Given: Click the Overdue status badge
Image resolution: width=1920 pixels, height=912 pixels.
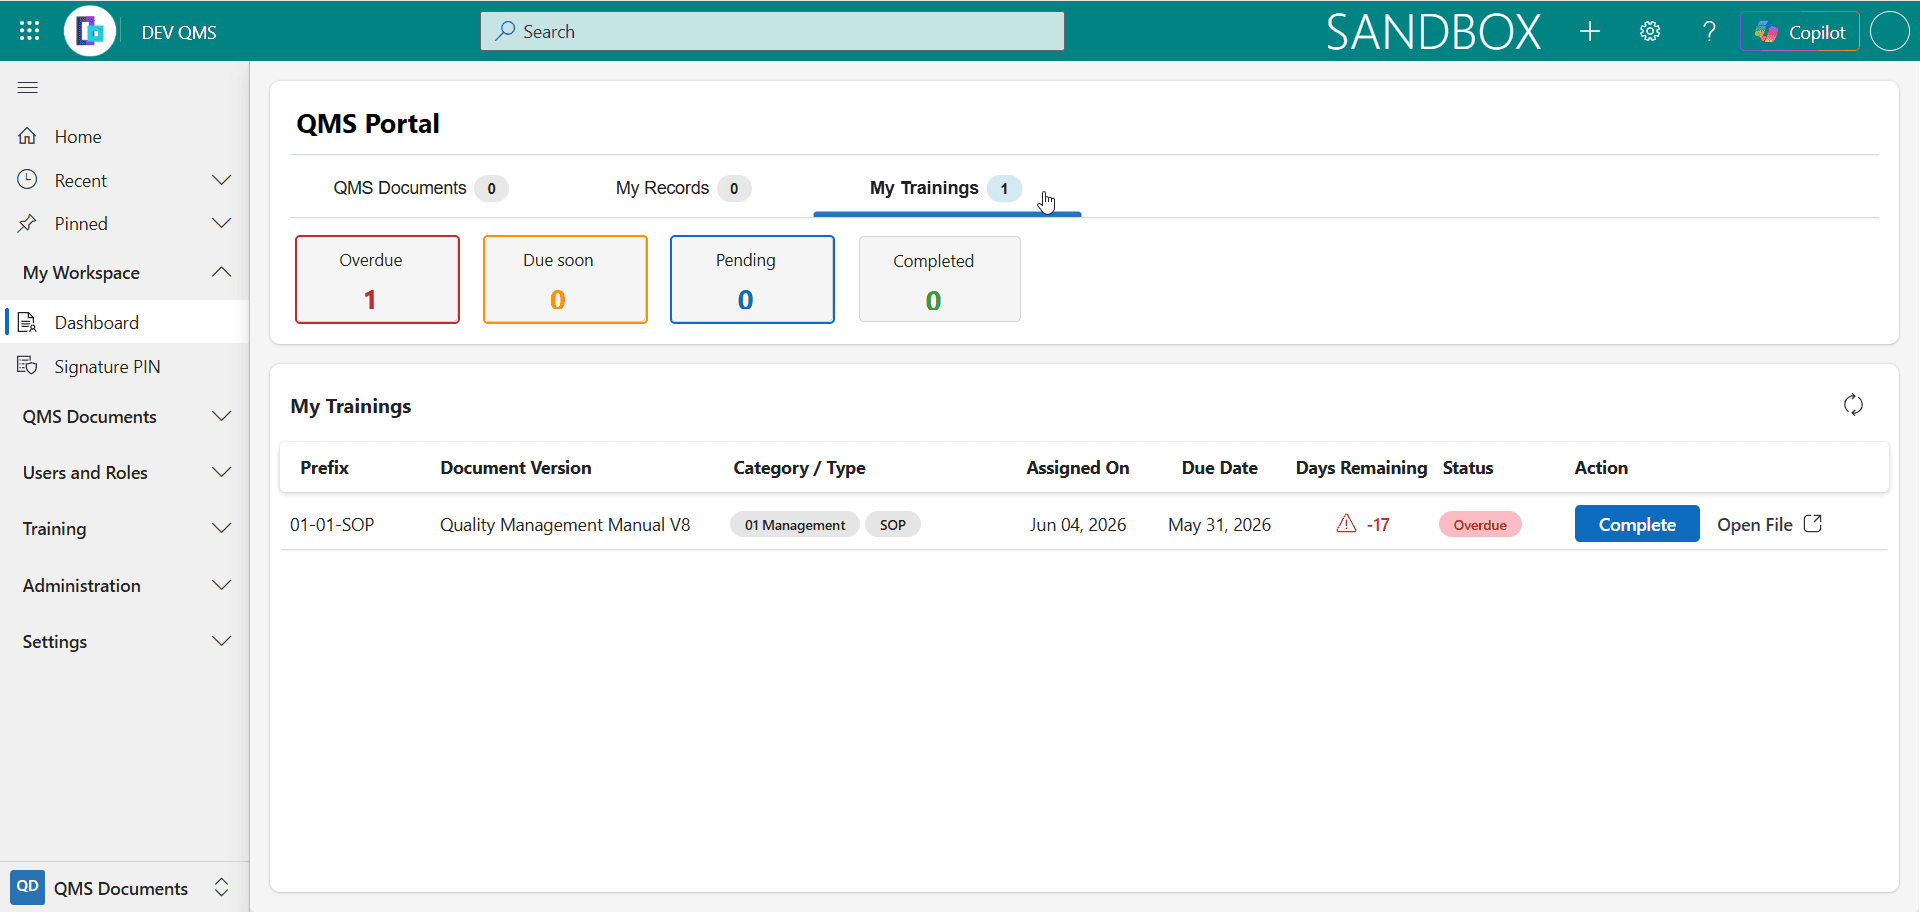Looking at the screenshot, I should (x=1480, y=525).
